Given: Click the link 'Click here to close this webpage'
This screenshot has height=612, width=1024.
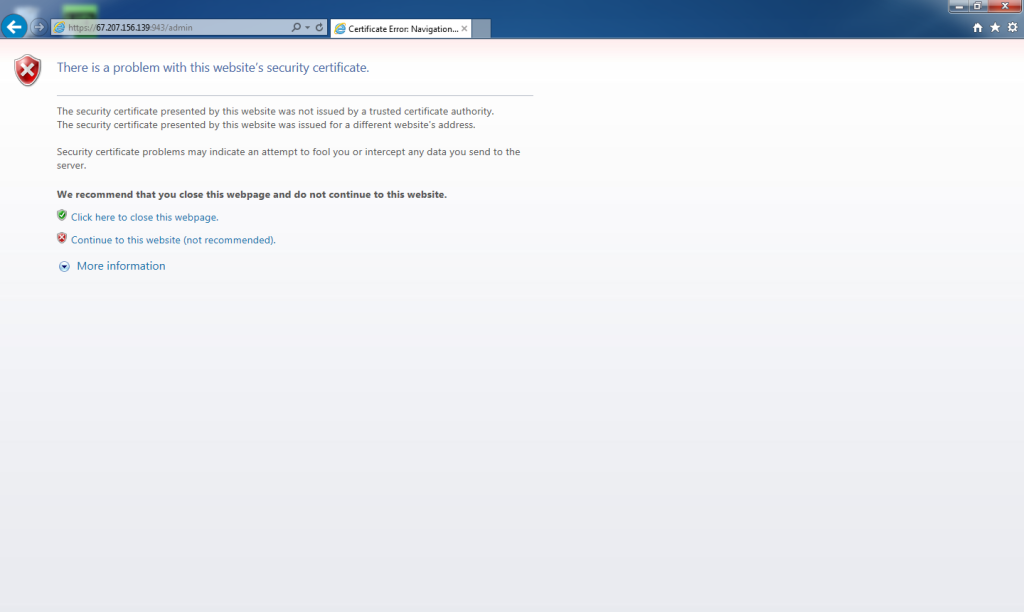Looking at the screenshot, I should (144, 217).
